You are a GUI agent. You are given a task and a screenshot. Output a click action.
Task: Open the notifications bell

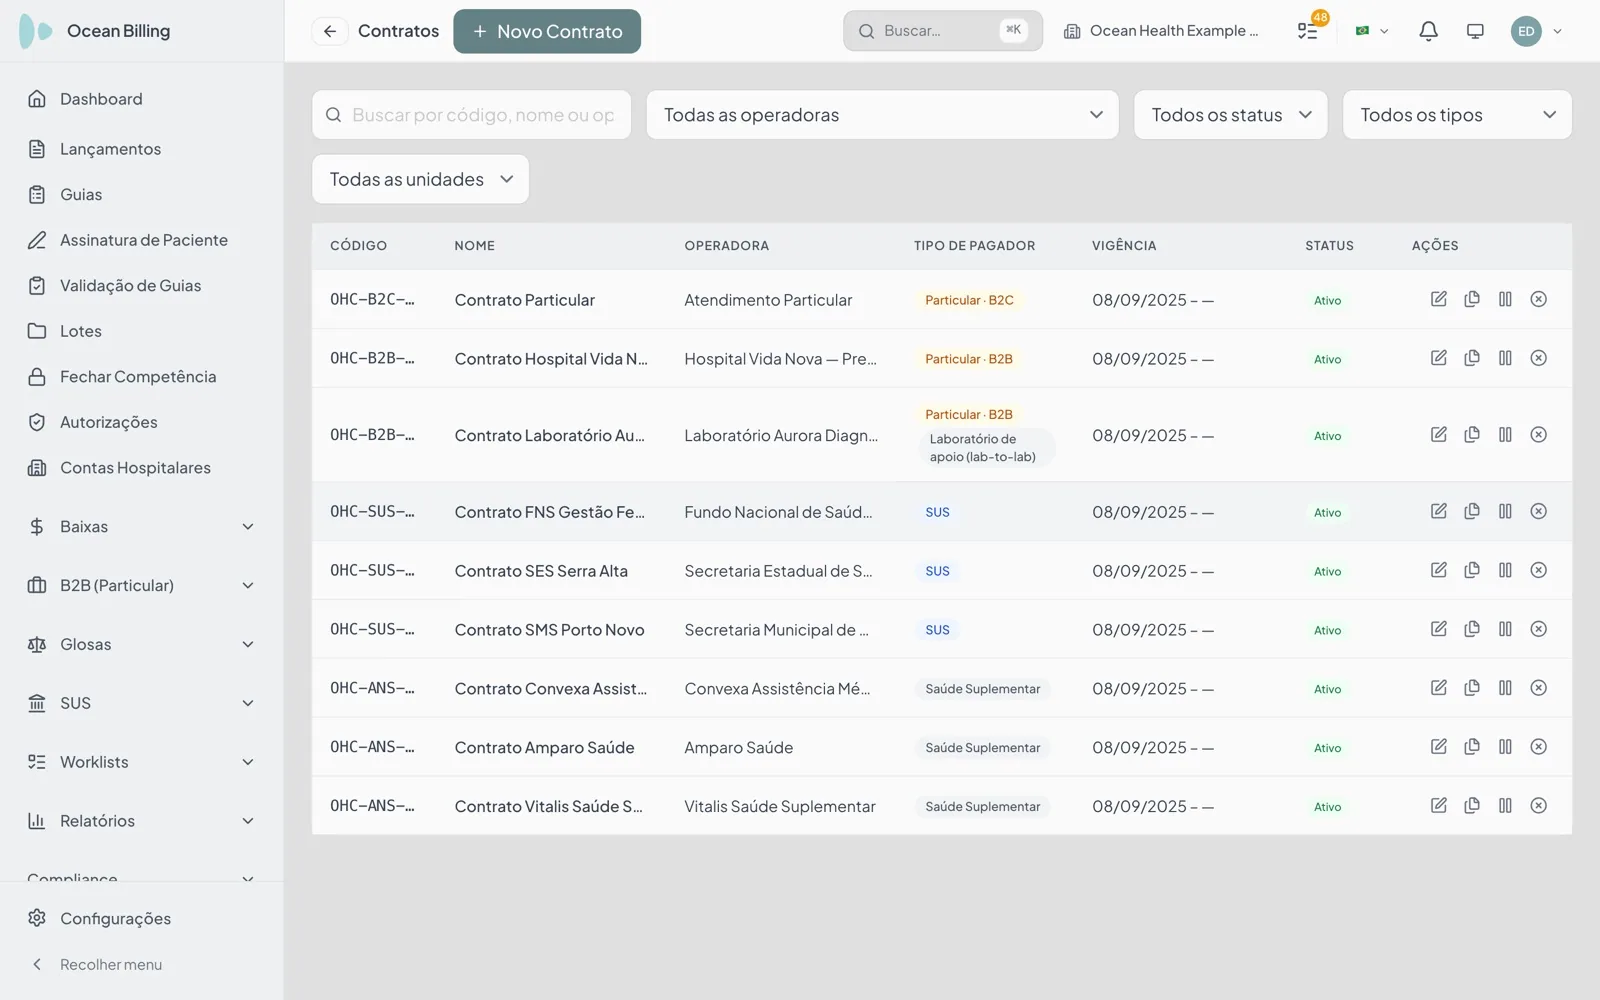(x=1428, y=31)
